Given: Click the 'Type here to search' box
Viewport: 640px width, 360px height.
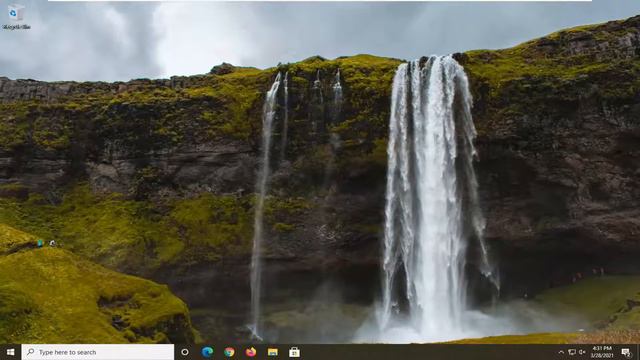Looking at the screenshot, I should 98,352.
